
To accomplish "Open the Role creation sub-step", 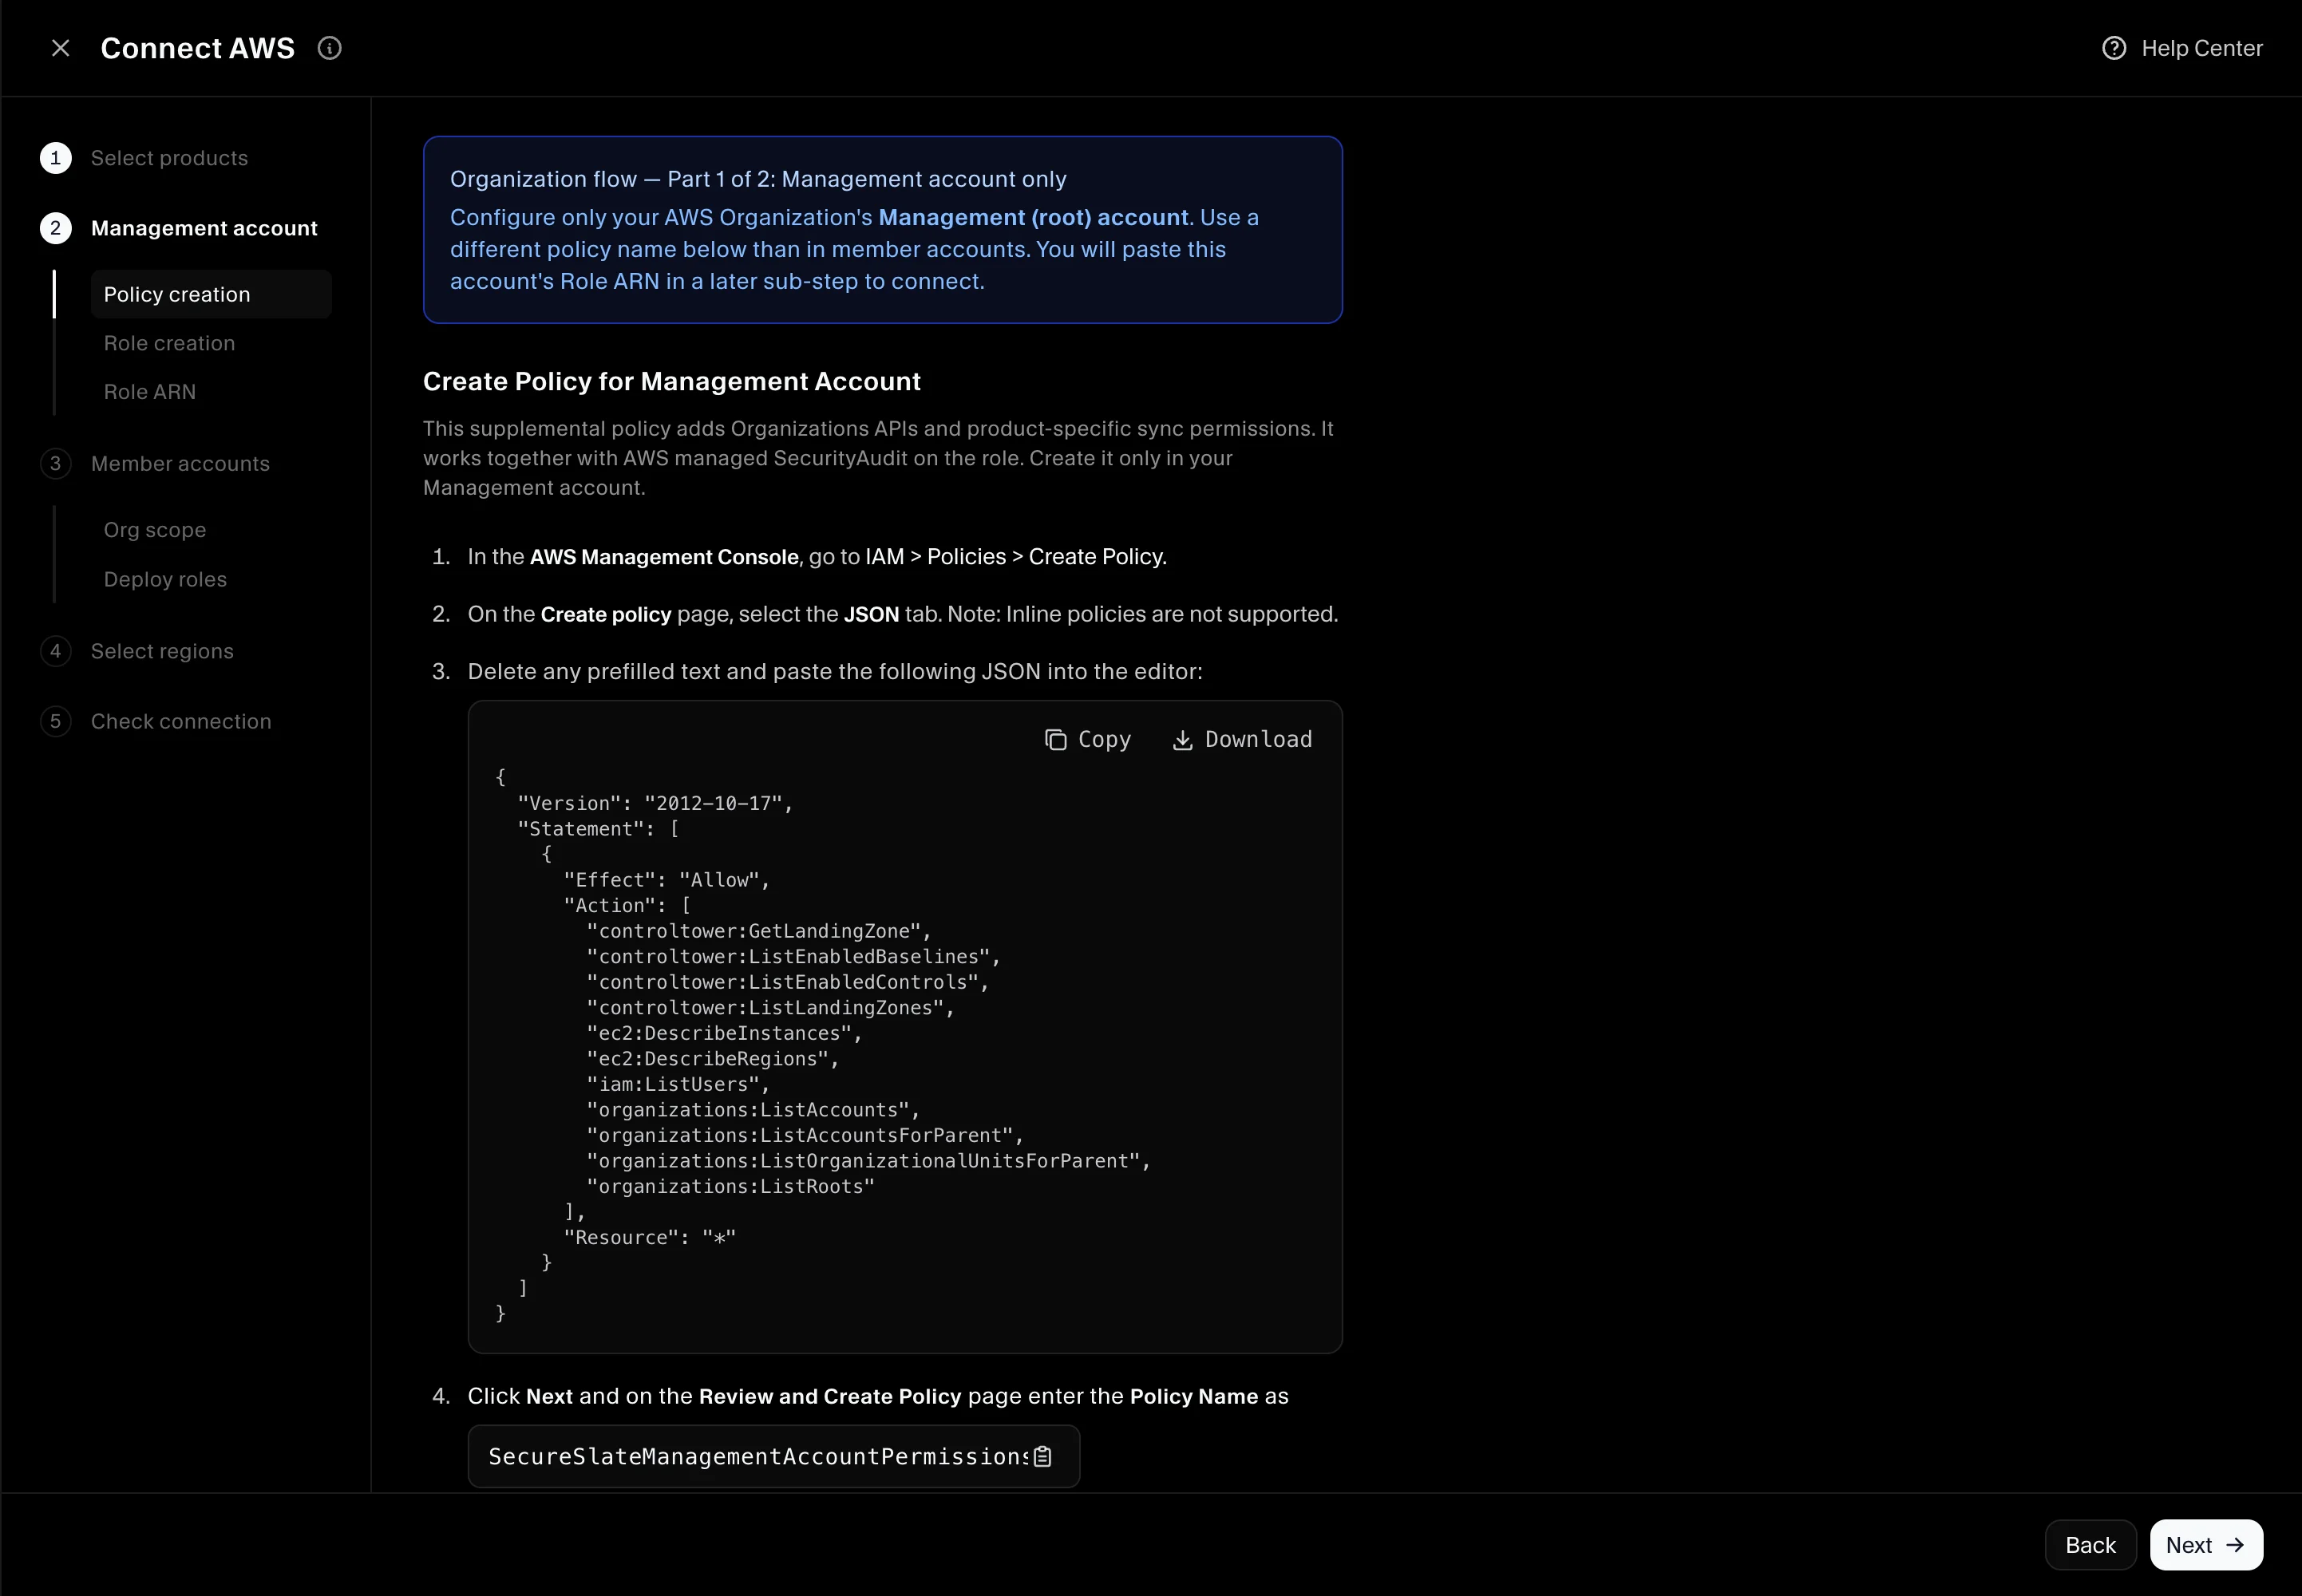I will click(169, 343).
